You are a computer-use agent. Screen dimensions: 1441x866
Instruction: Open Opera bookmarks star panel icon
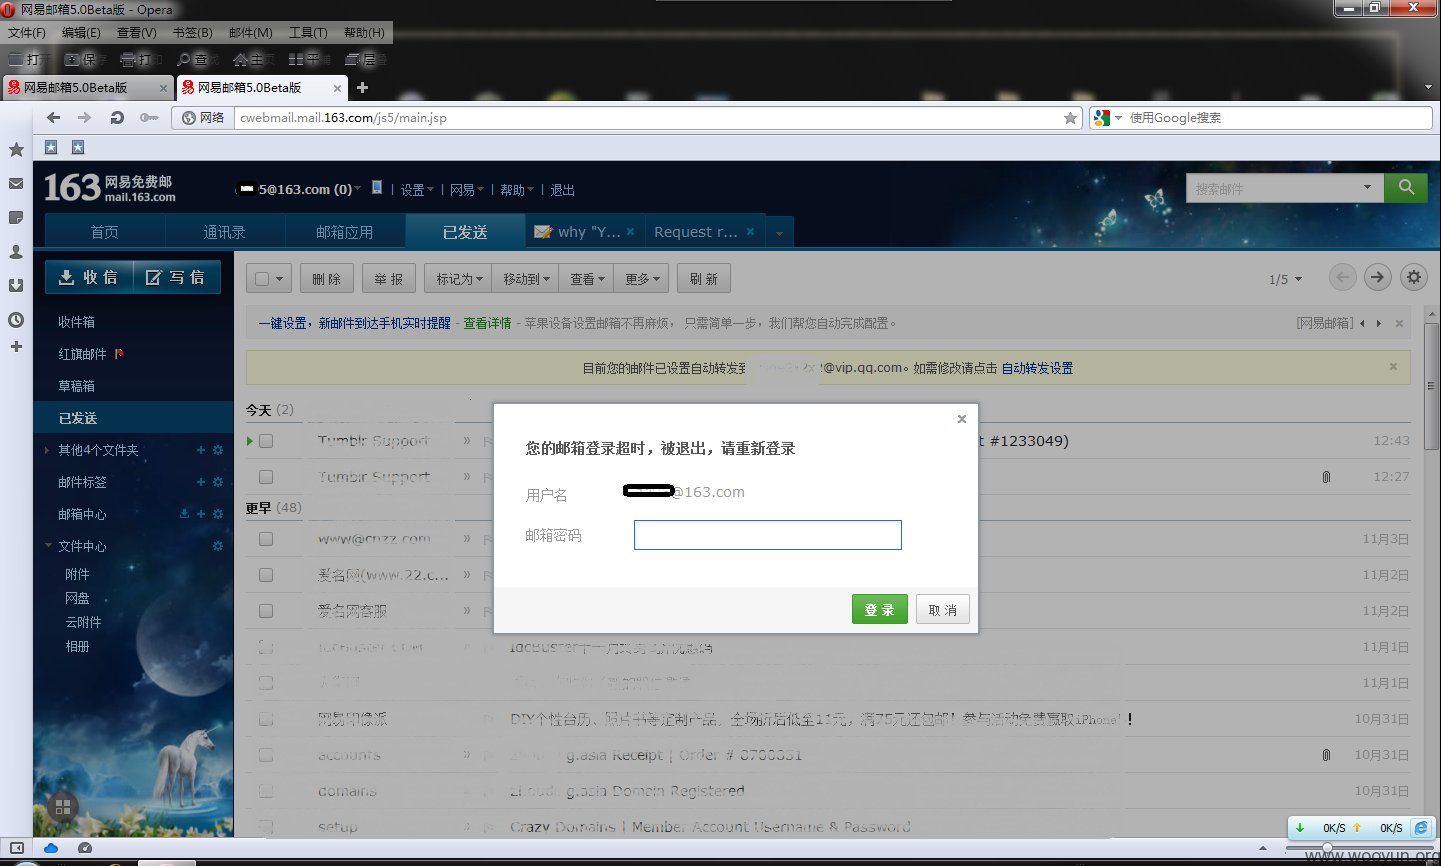coord(16,150)
